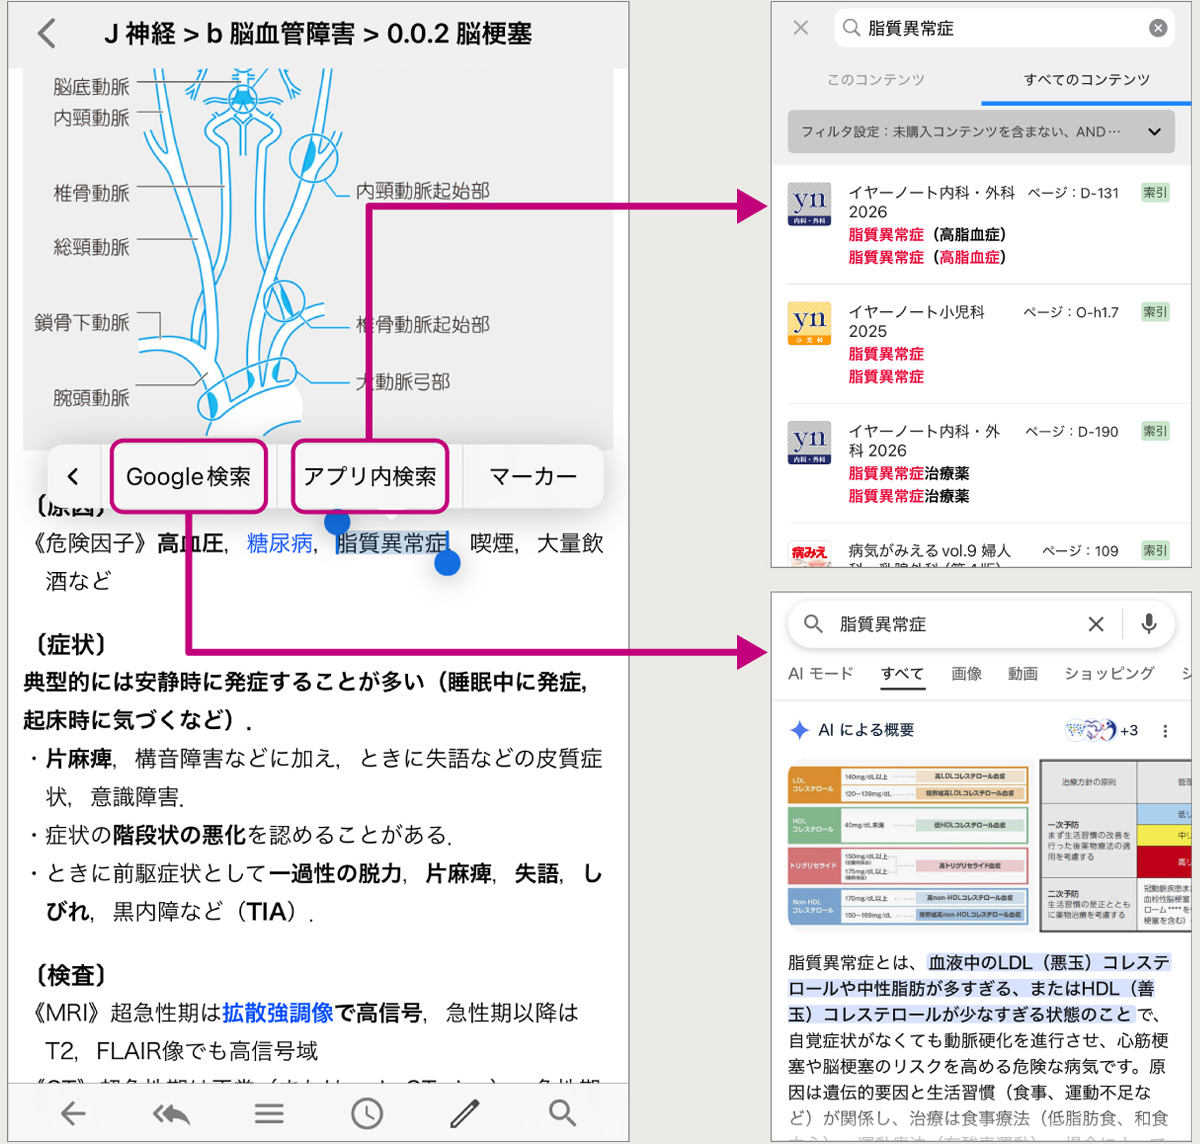Image resolution: width=1200 pixels, height=1144 pixels.
Task: Clear the app search field text
Action: coord(1158,28)
